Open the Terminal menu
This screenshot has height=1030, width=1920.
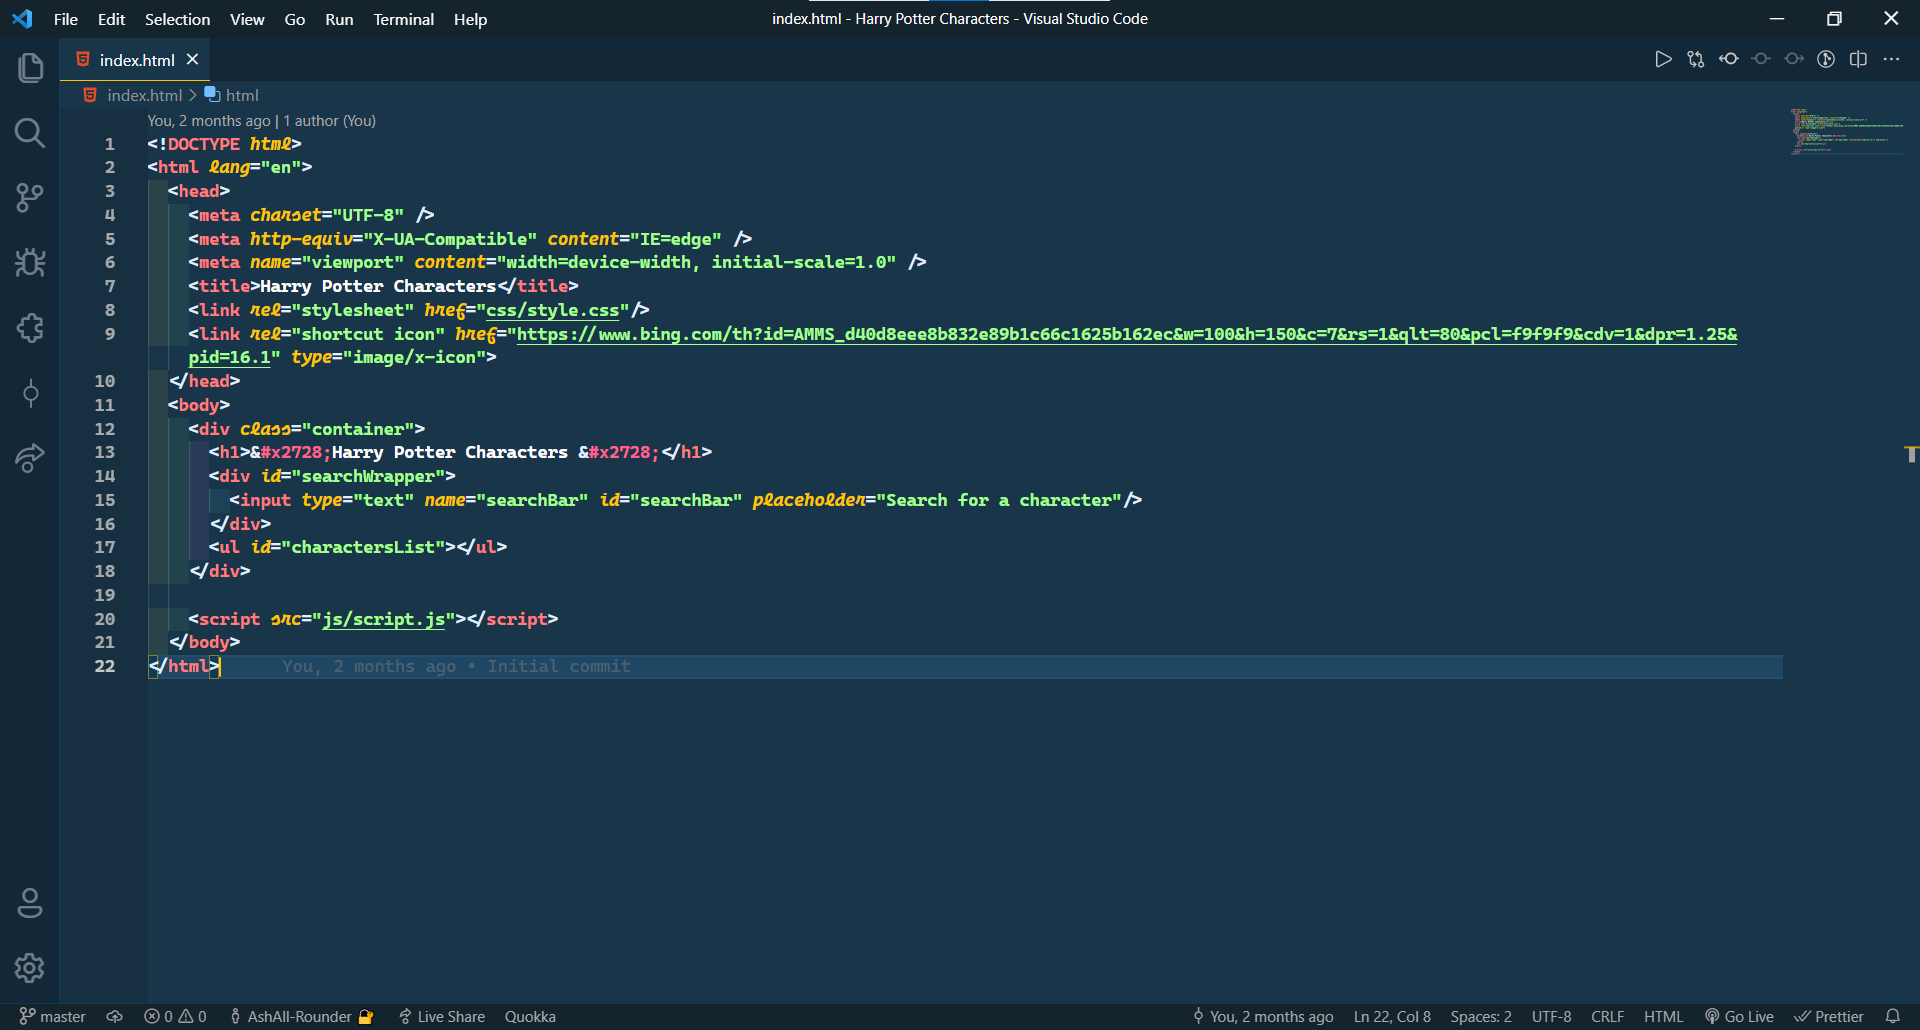404,19
